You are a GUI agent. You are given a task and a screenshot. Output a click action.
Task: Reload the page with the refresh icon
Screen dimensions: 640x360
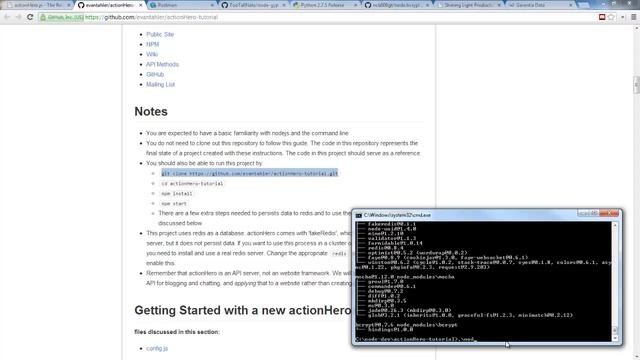coord(30,17)
